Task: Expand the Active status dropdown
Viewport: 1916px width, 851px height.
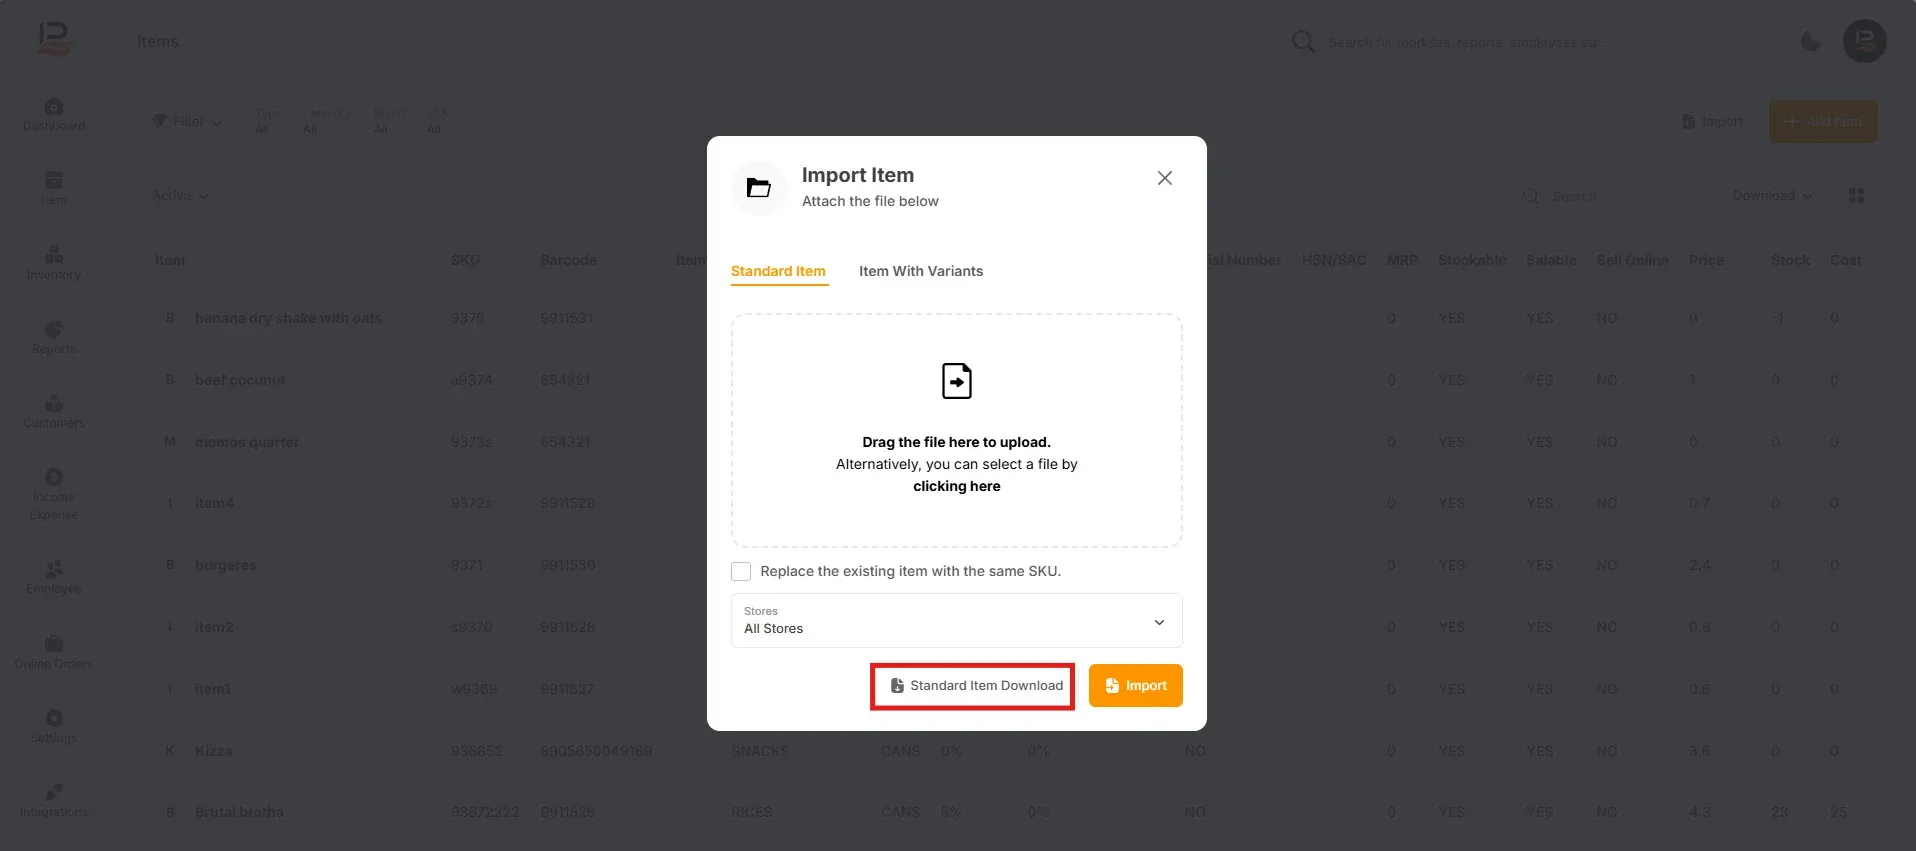Action: tap(180, 195)
